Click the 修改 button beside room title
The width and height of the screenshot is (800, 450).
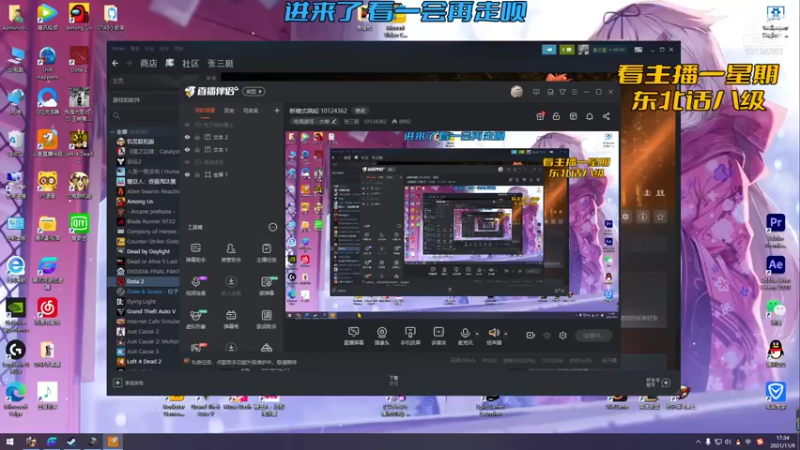(360, 111)
